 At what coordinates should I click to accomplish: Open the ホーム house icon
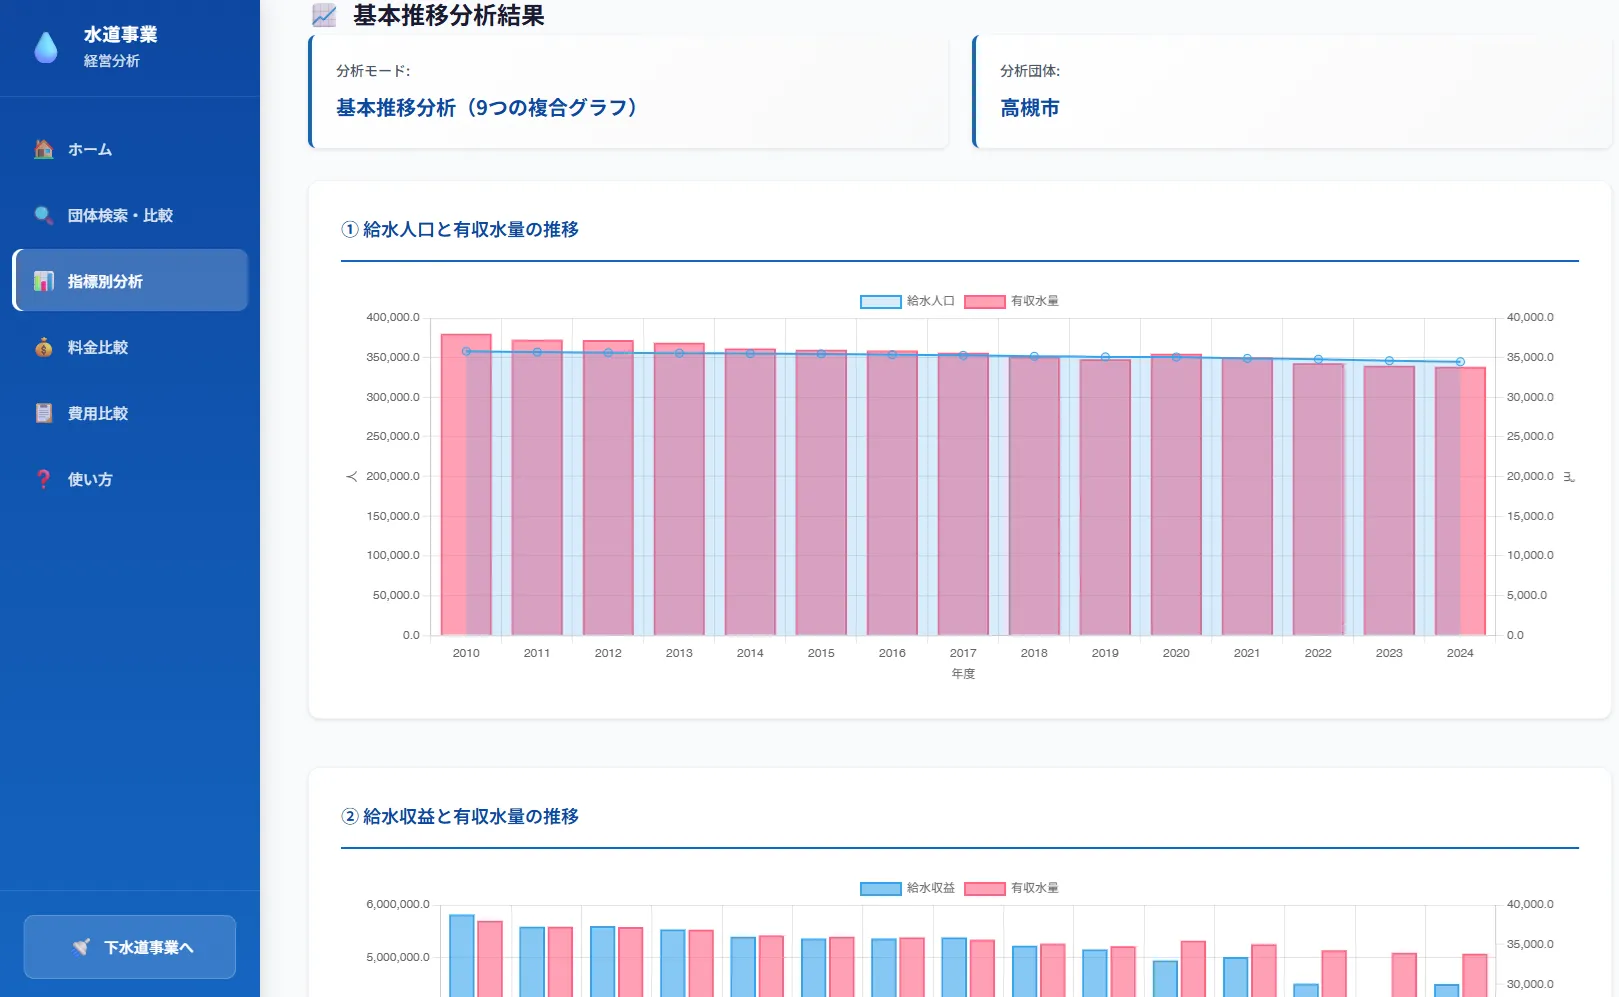coord(44,149)
